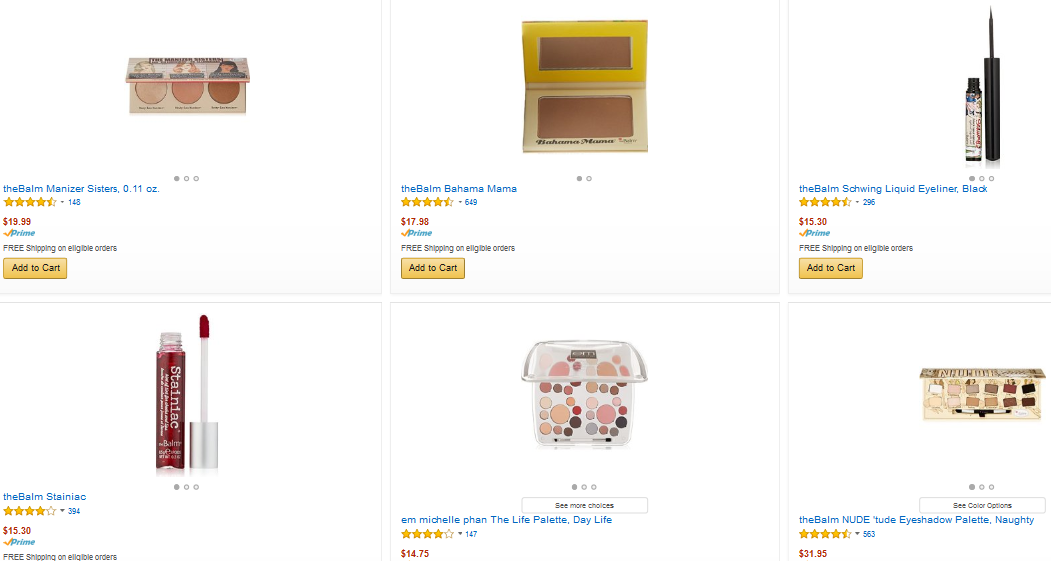Expand rating breakdown arrow for Manizer Sisters
1051x561 pixels.
[62, 202]
